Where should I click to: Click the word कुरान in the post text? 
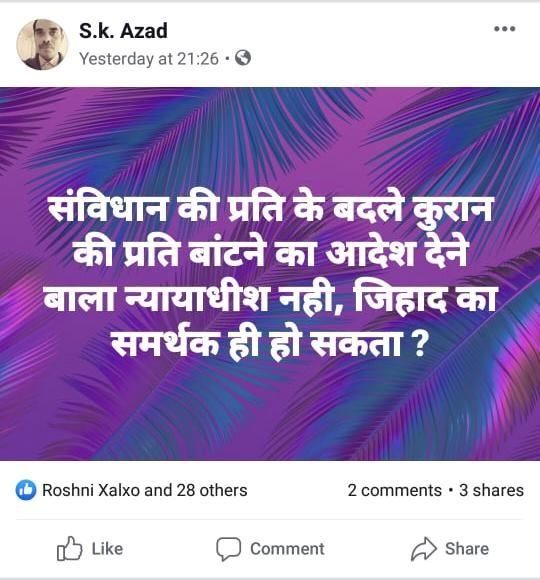coord(452,210)
